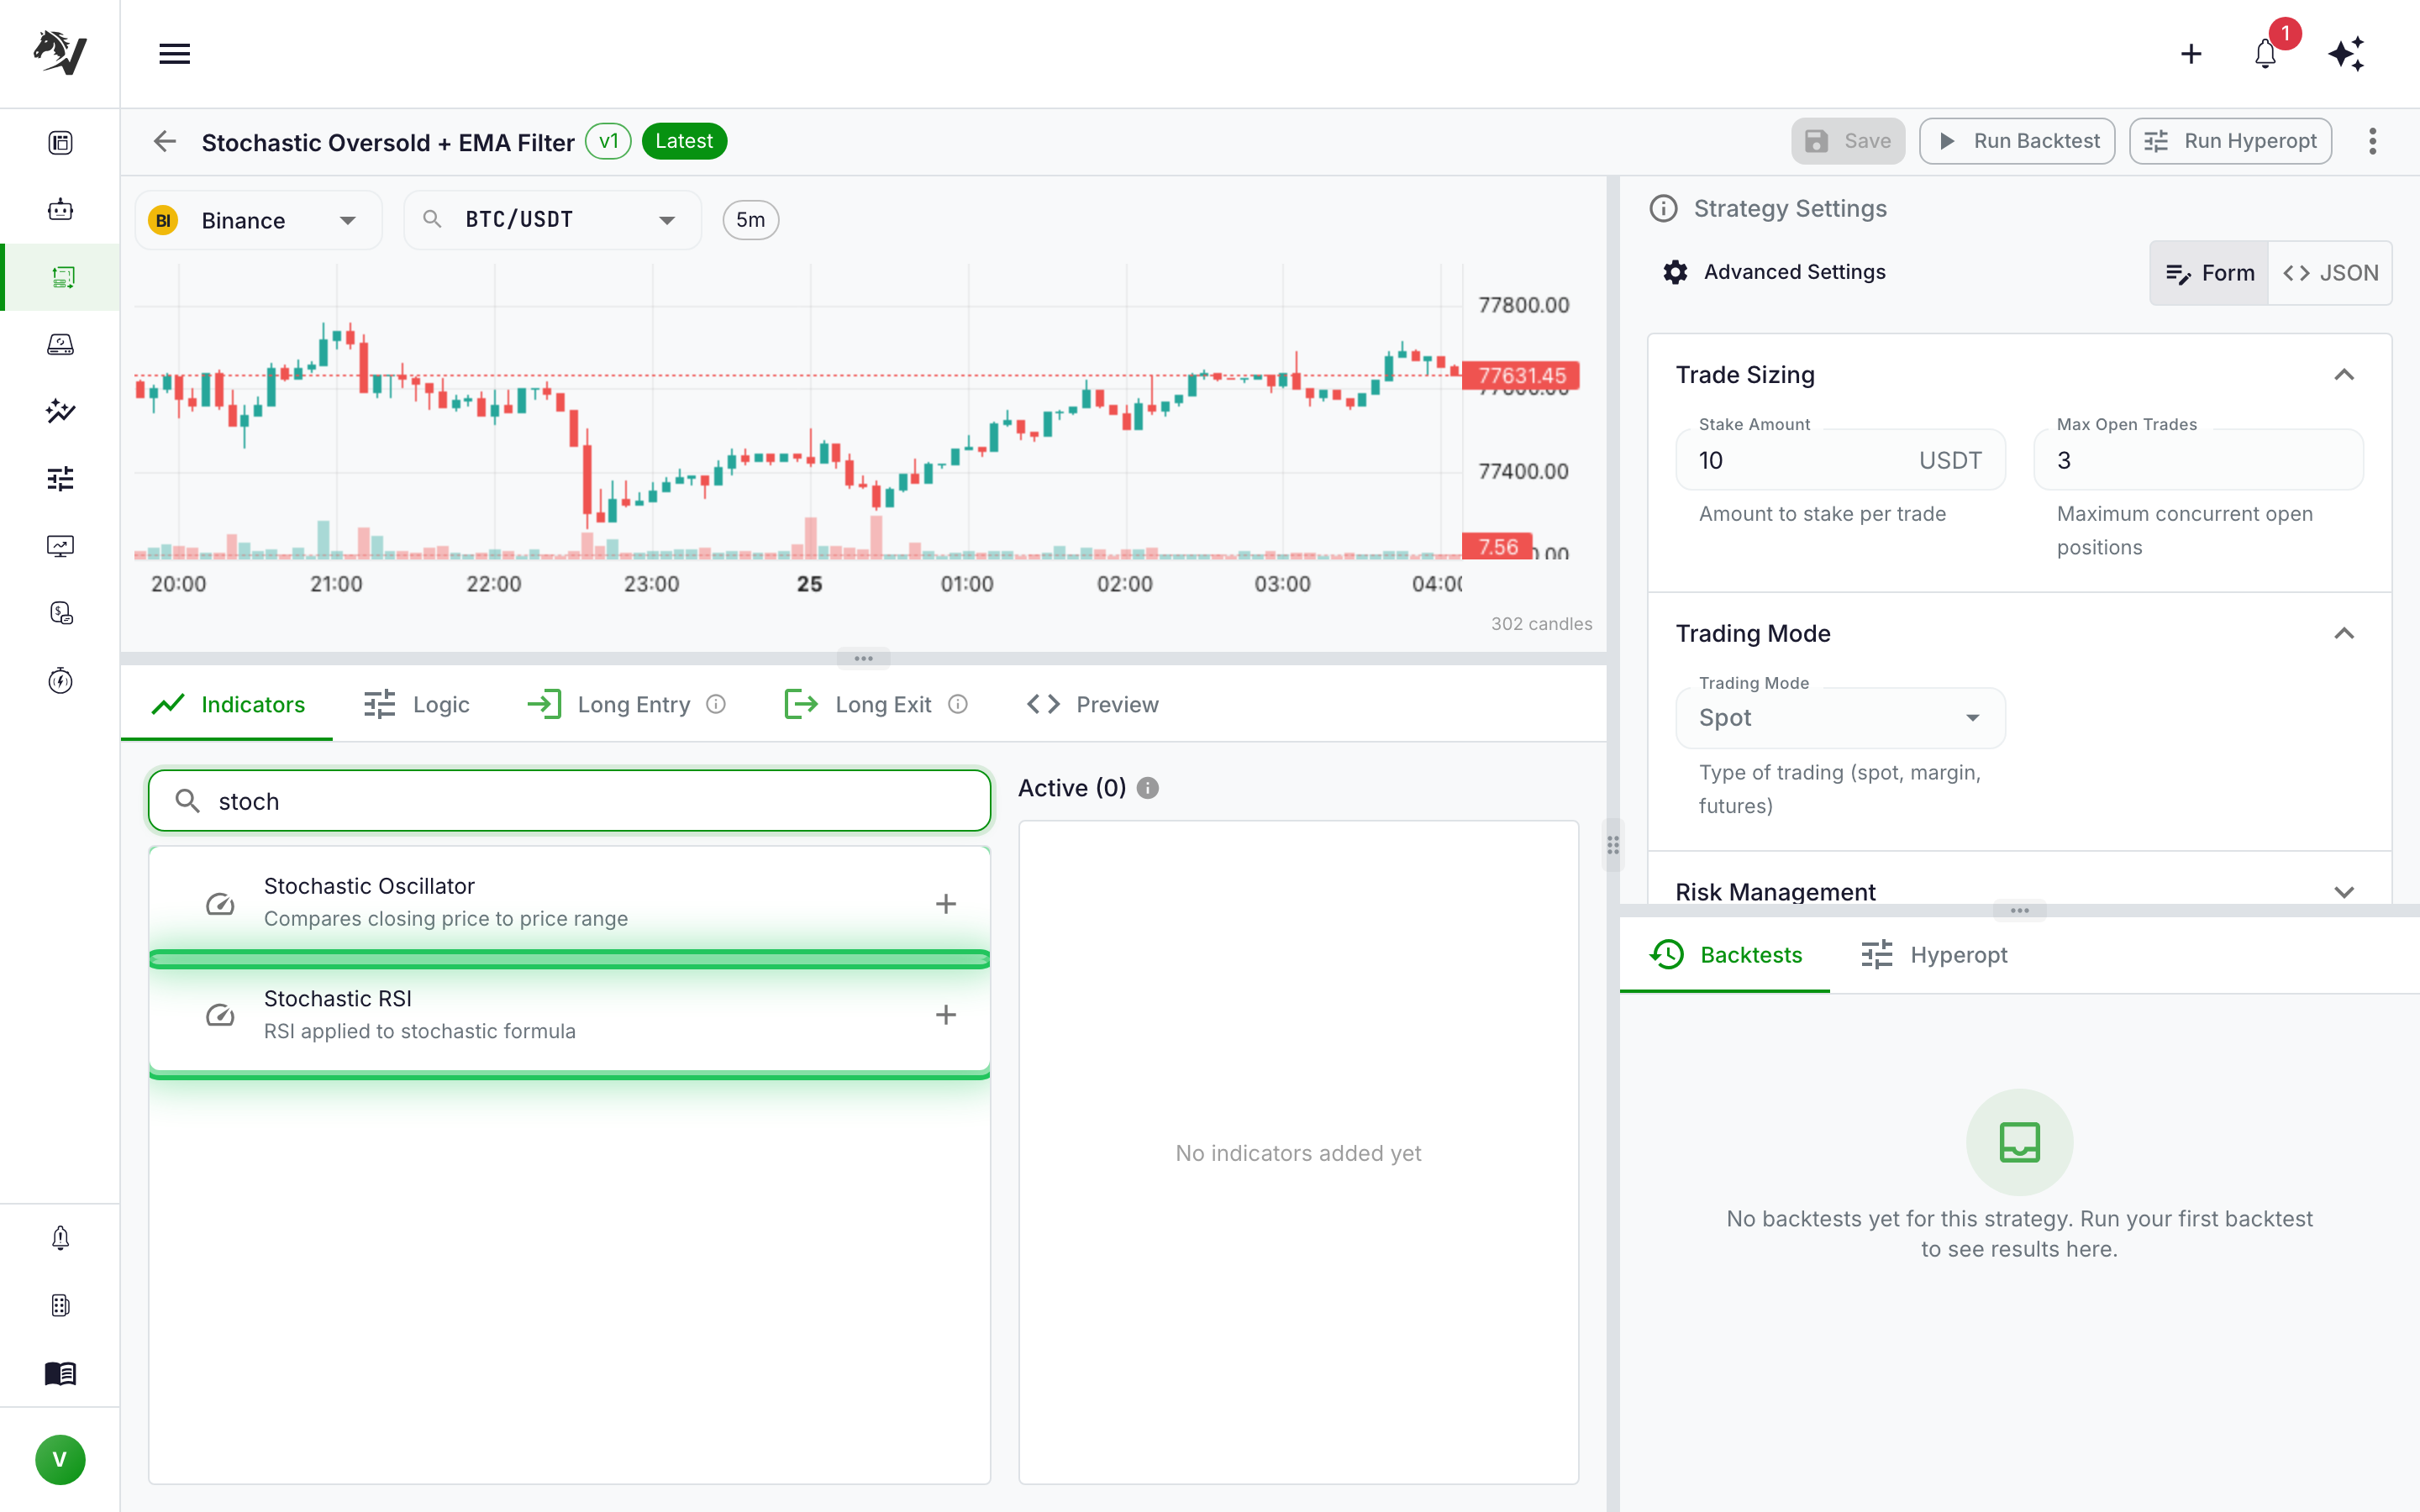
Task: Grab the vertical splitter beside settings panel
Action: click(1613, 845)
